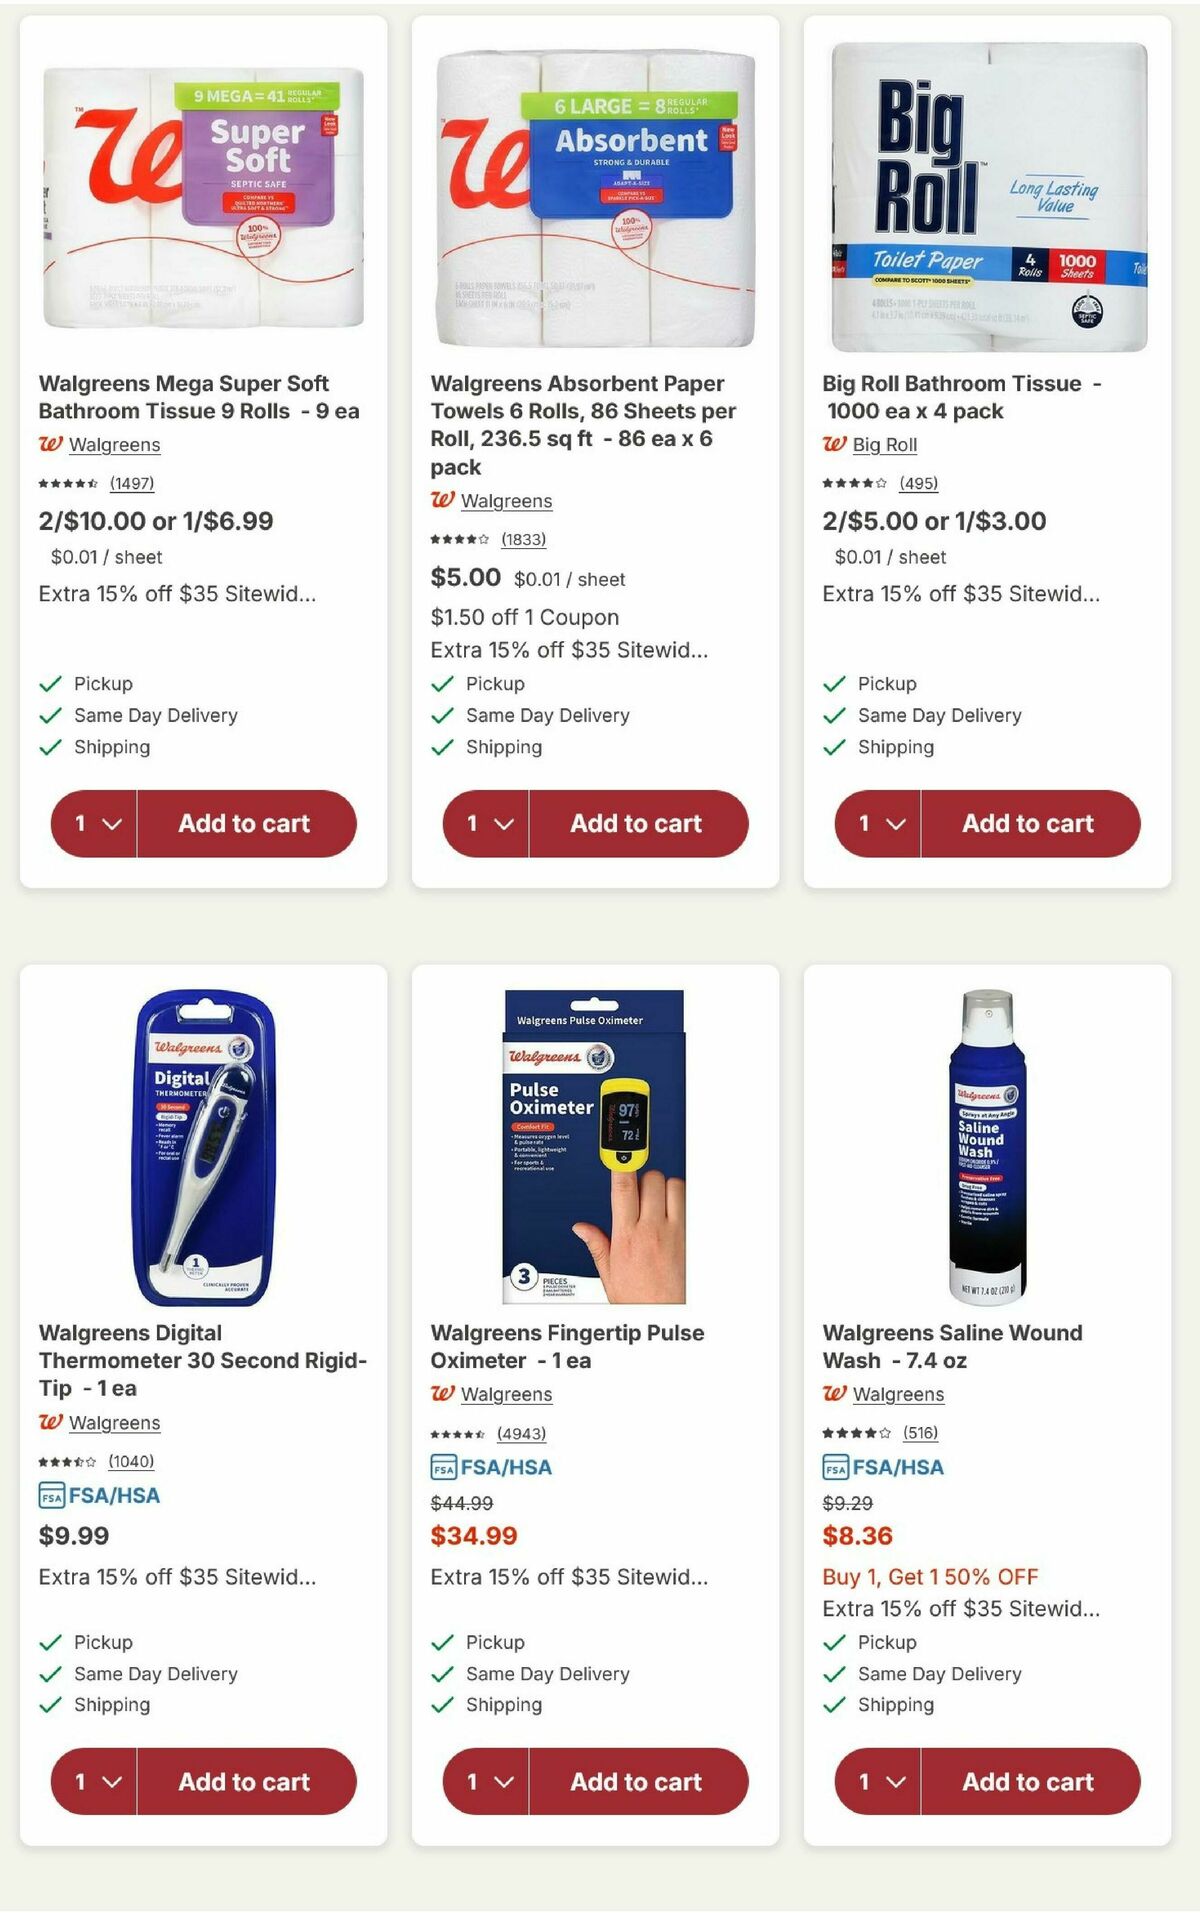
Task: Click the FSA icon on Pulse Oximeter listing
Action: pyautogui.click(x=444, y=1468)
